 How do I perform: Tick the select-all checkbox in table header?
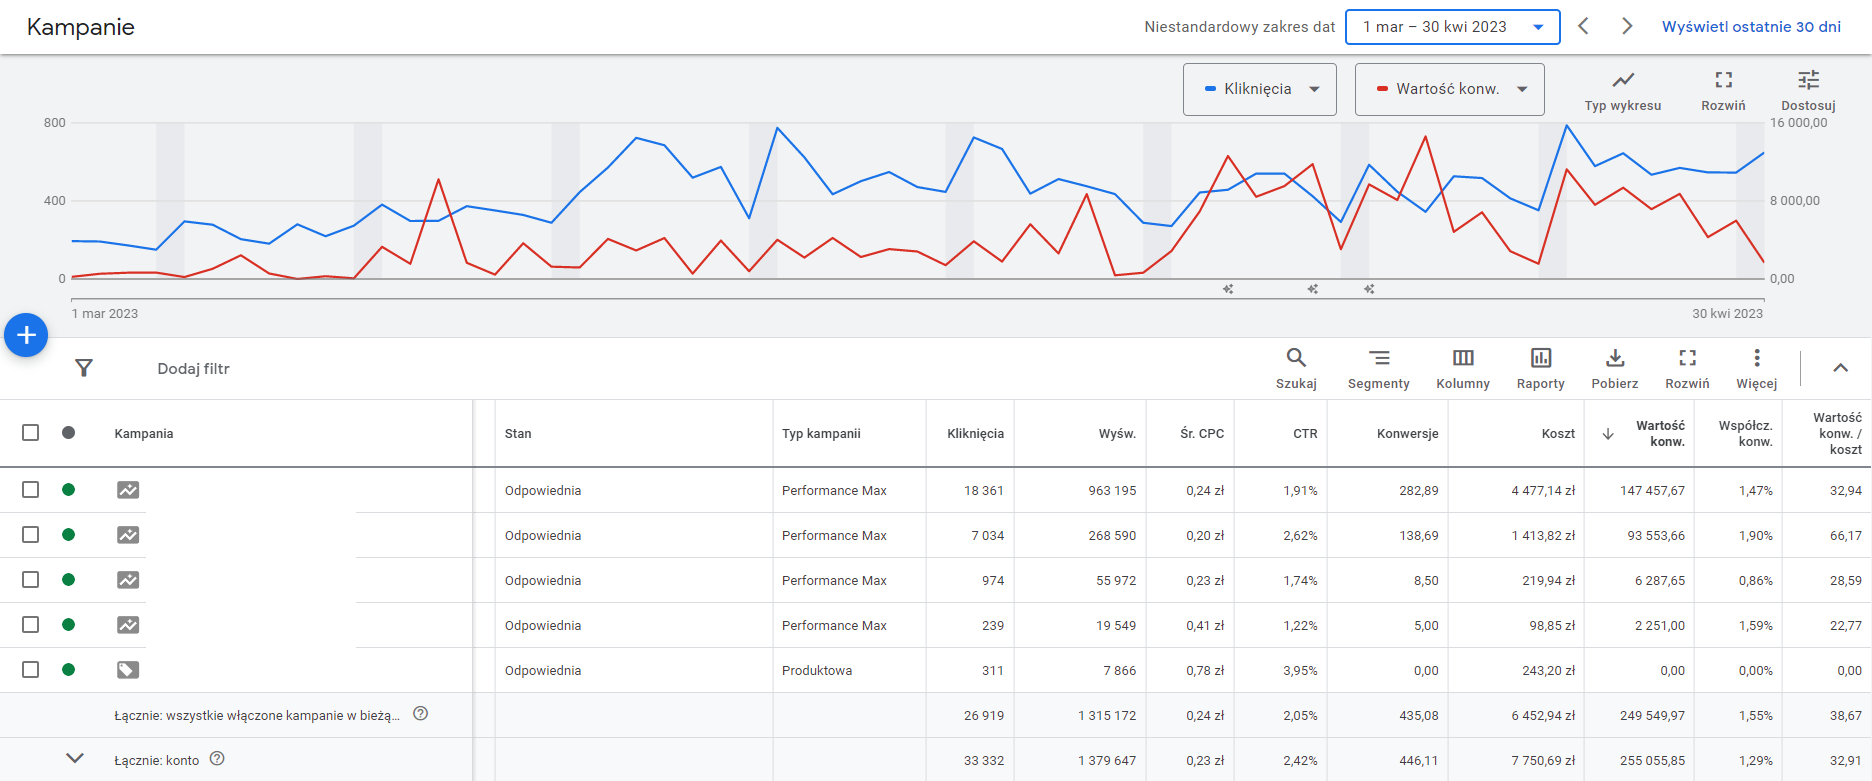pyautogui.click(x=31, y=433)
